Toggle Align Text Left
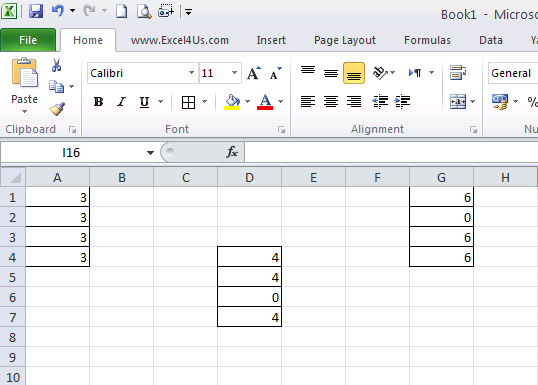 pyautogui.click(x=308, y=102)
